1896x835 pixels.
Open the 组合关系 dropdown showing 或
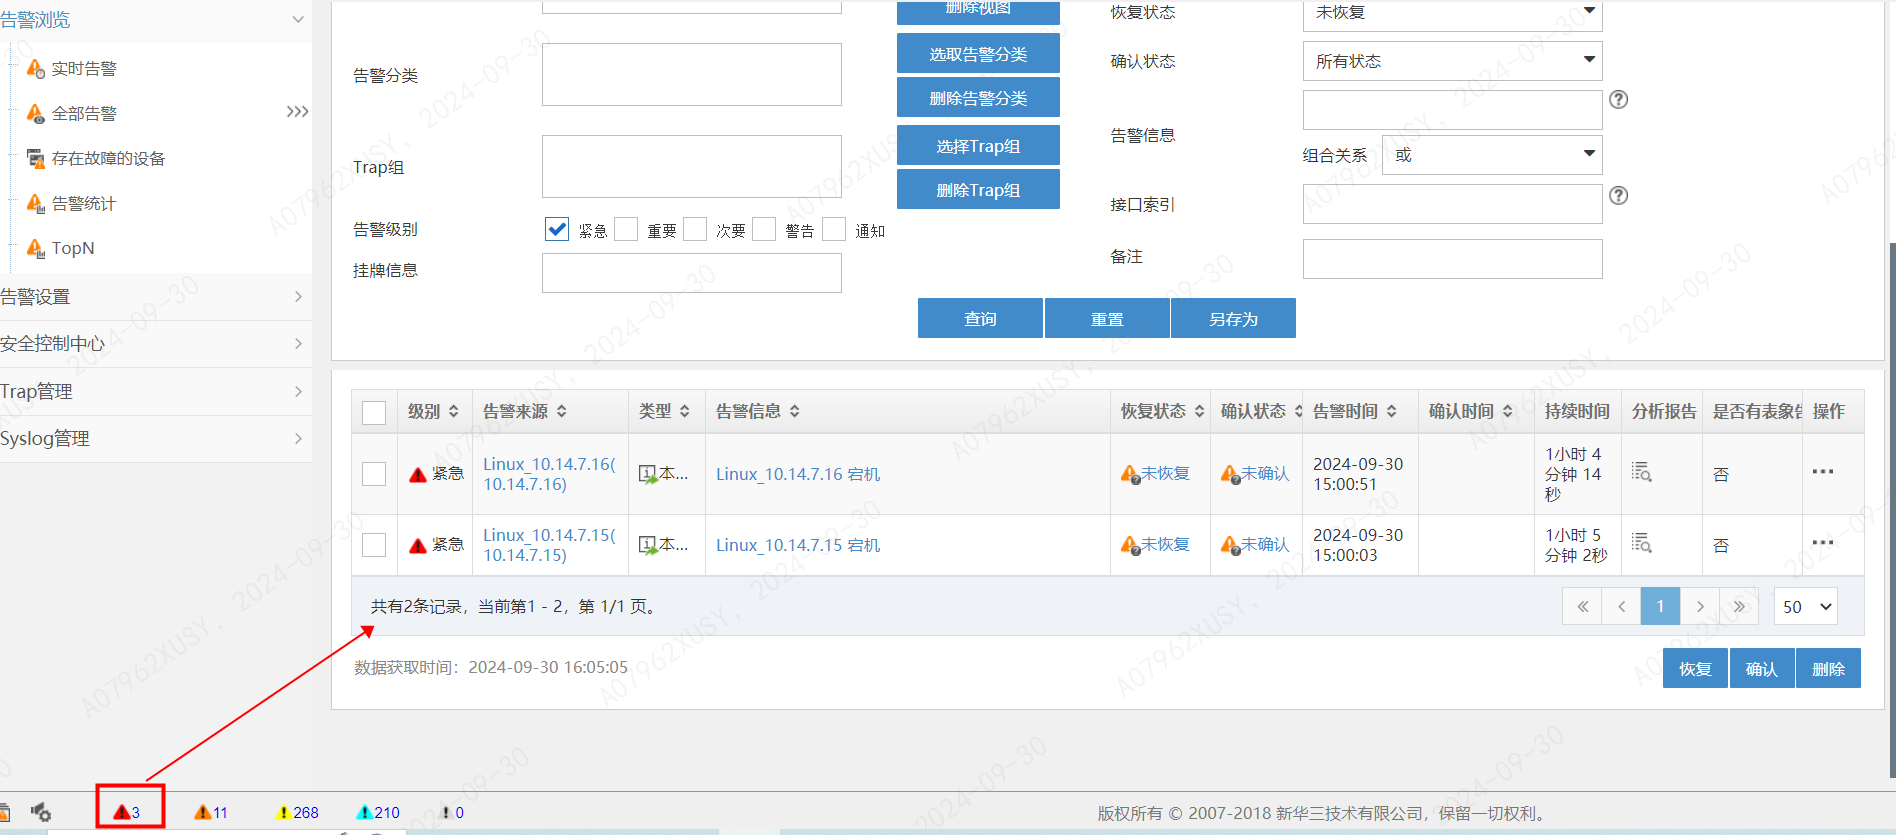point(1492,155)
